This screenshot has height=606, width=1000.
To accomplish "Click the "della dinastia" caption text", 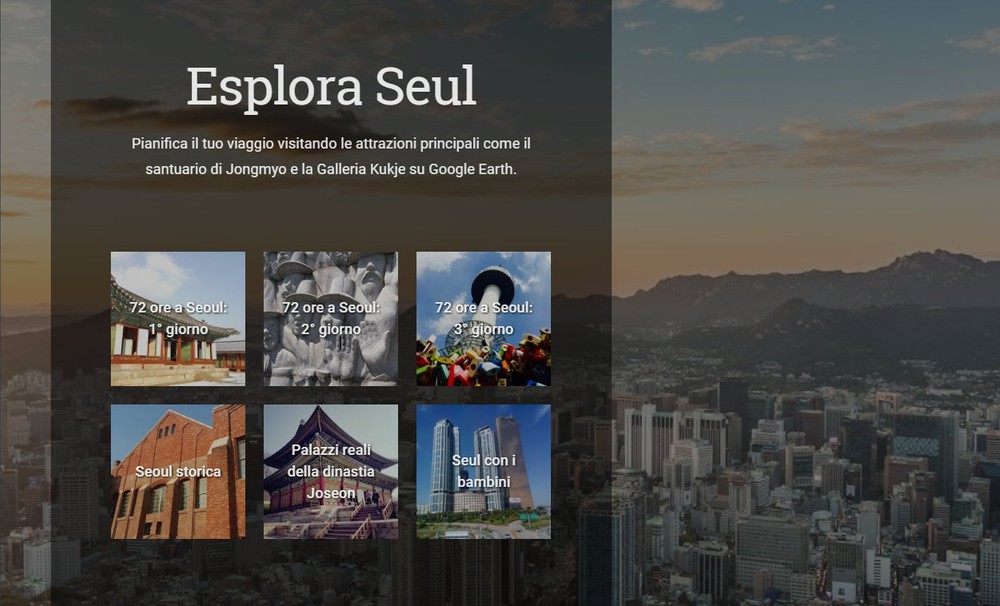I will pos(331,471).
